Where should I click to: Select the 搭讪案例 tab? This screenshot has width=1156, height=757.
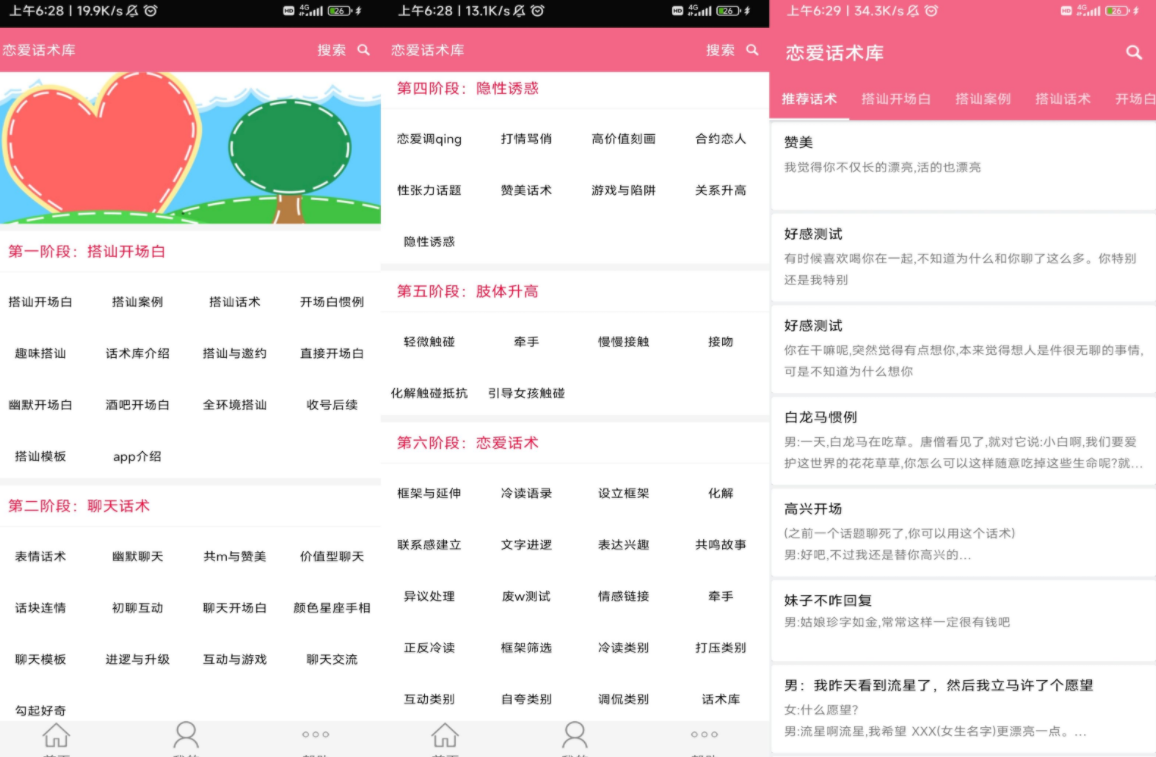pyautogui.click(x=983, y=99)
